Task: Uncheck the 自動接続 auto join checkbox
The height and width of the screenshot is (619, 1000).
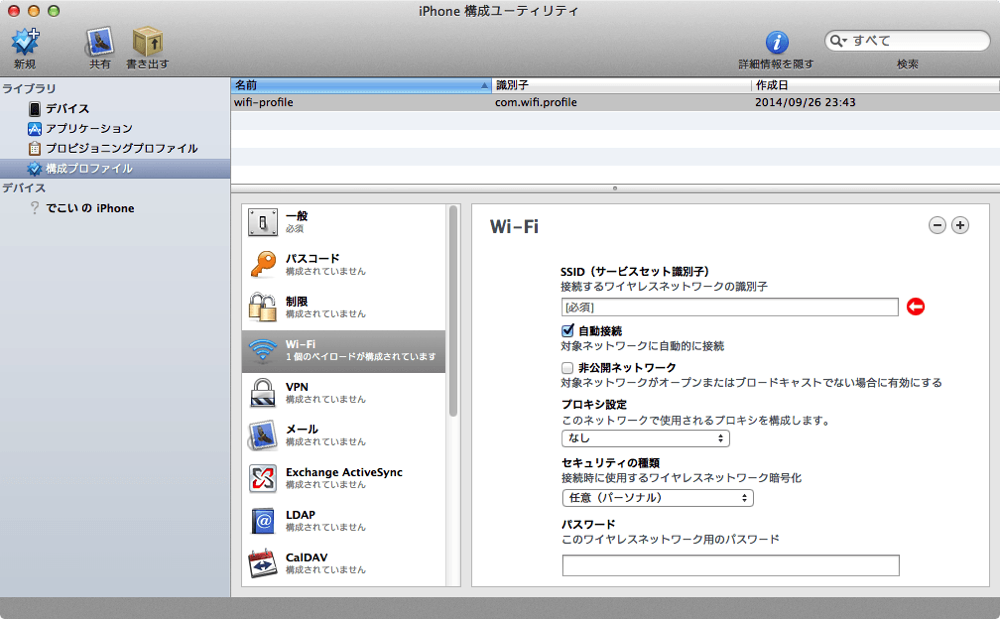Action: pyautogui.click(x=567, y=330)
